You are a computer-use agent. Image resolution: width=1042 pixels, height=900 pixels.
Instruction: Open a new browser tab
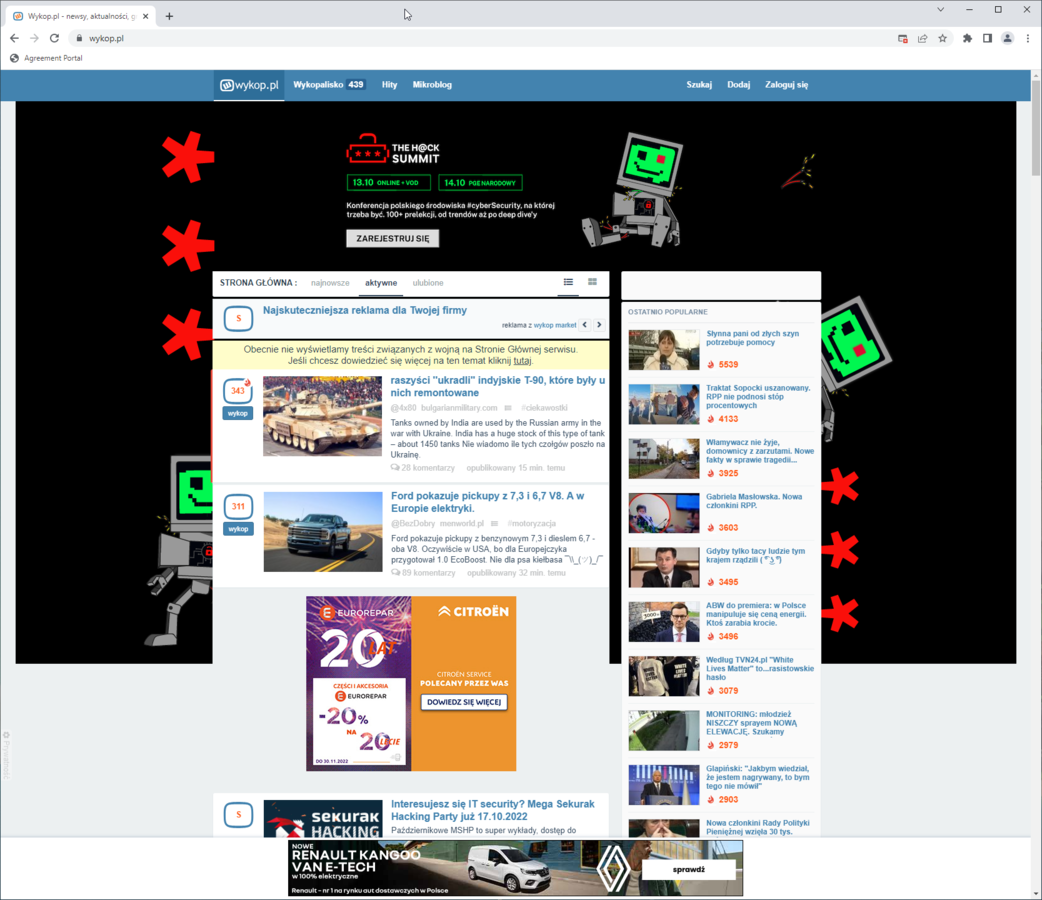[169, 16]
